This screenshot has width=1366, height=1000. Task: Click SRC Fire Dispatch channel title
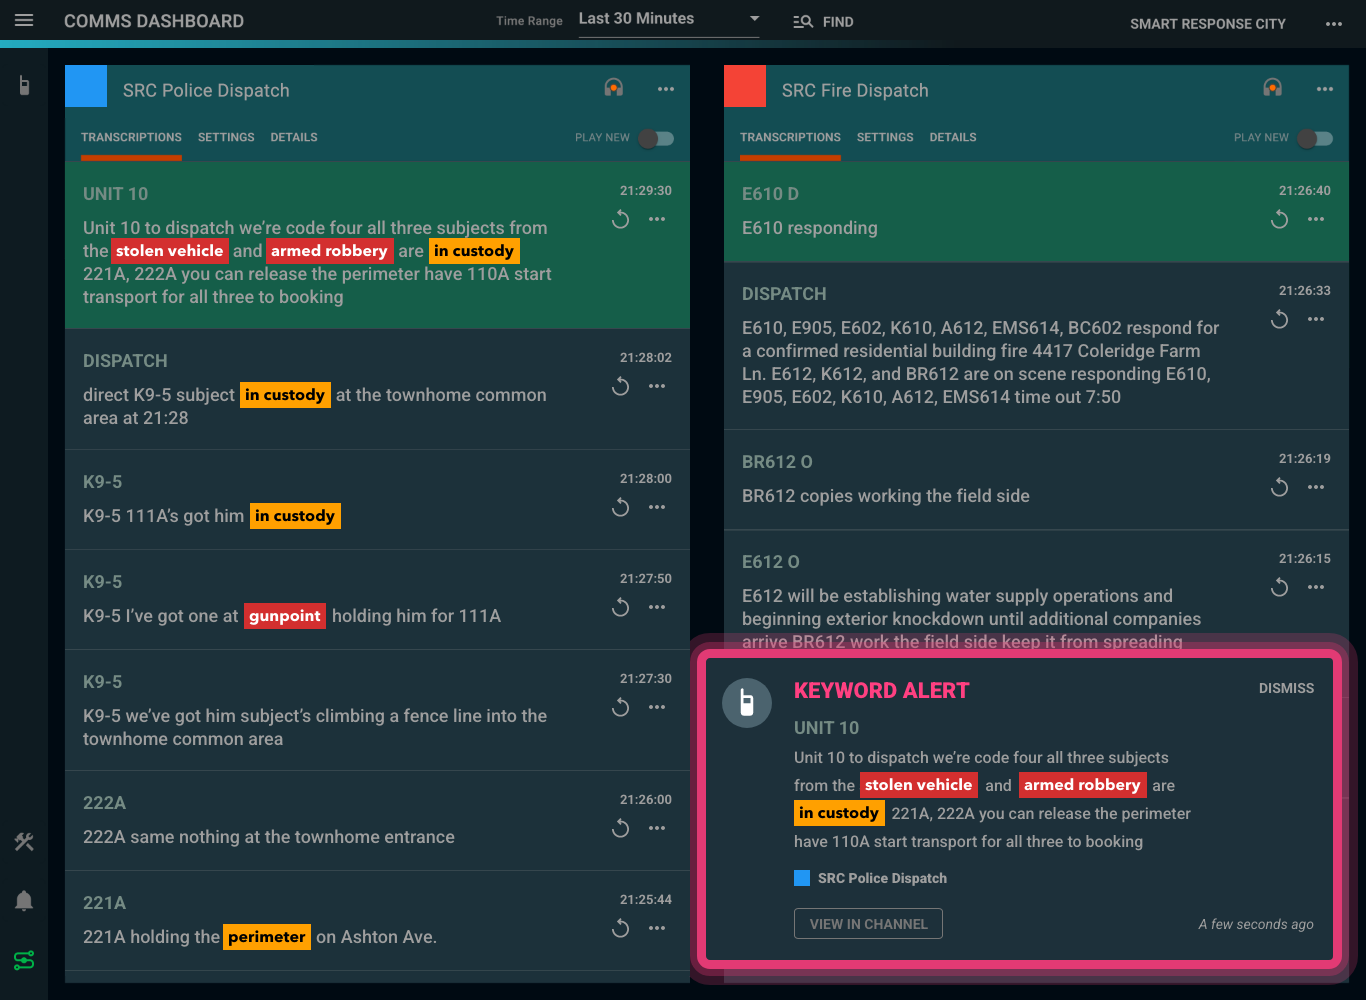(855, 90)
